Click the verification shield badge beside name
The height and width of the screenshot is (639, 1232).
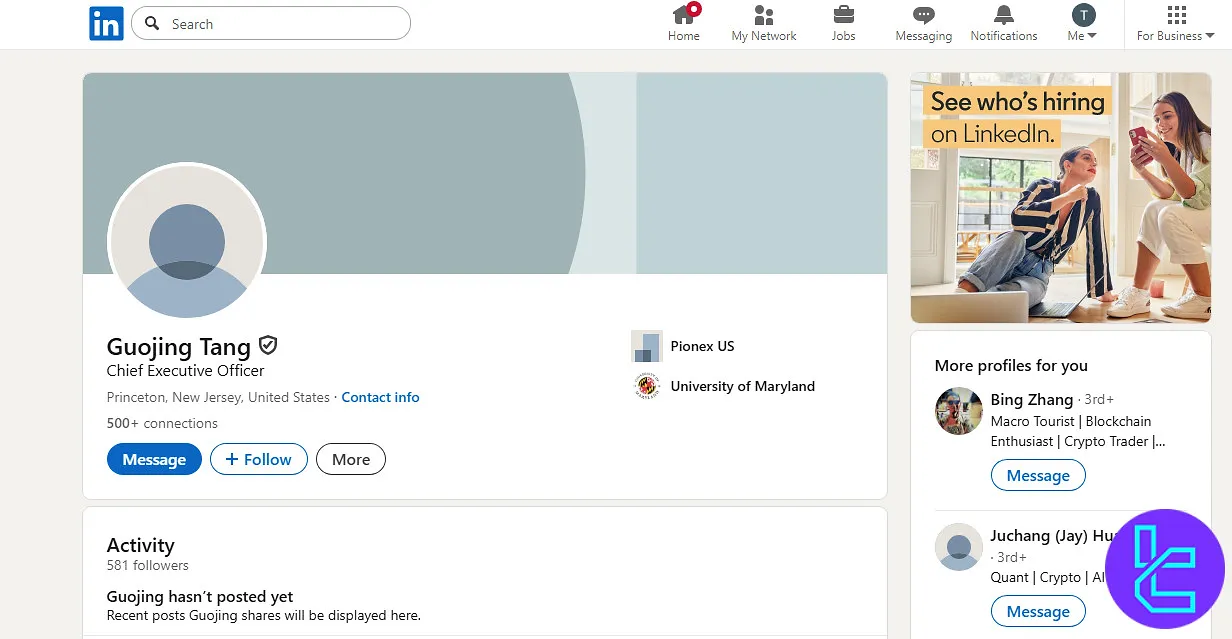267,346
